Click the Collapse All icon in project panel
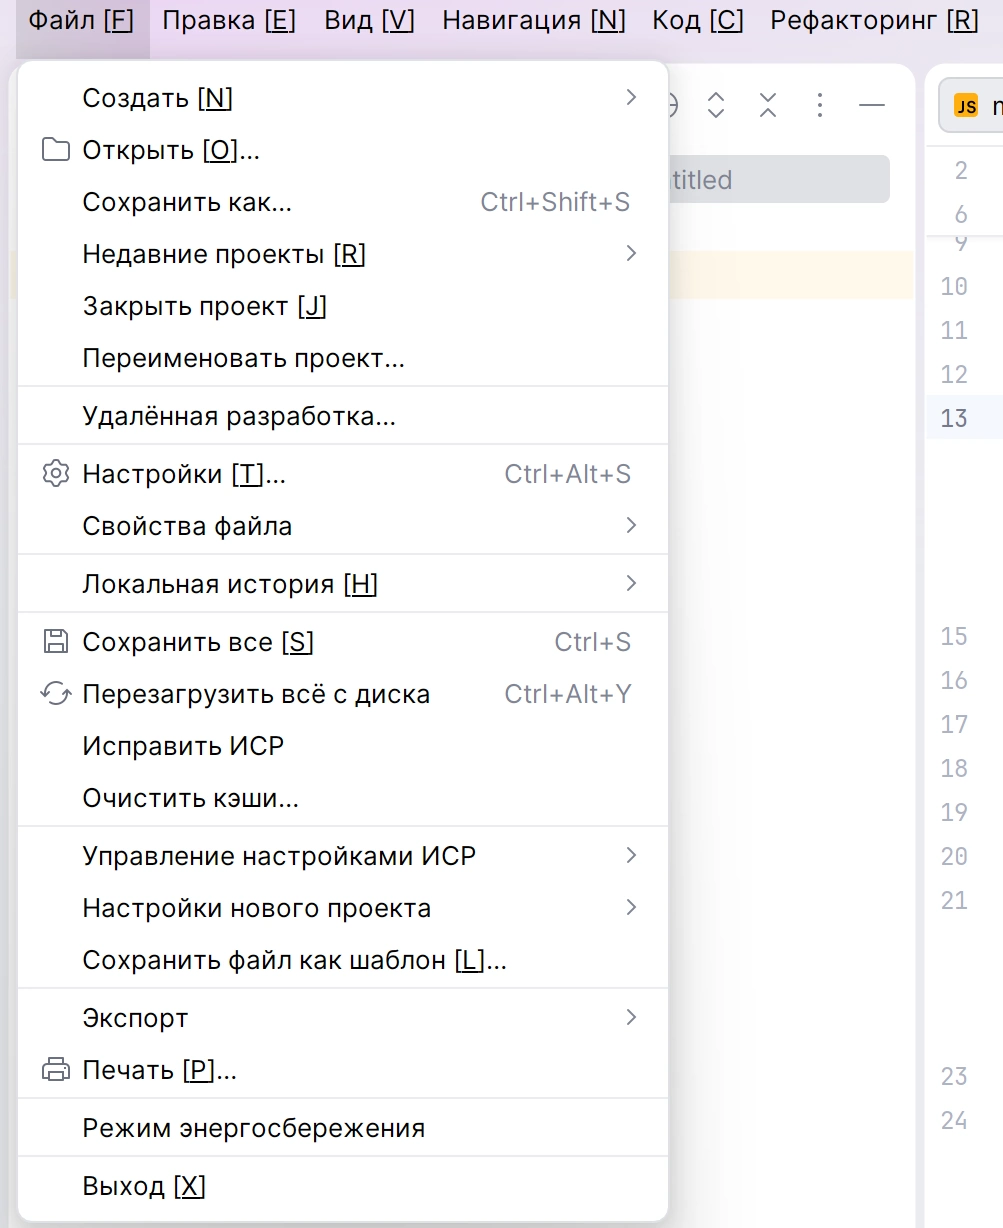 (x=767, y=105)
